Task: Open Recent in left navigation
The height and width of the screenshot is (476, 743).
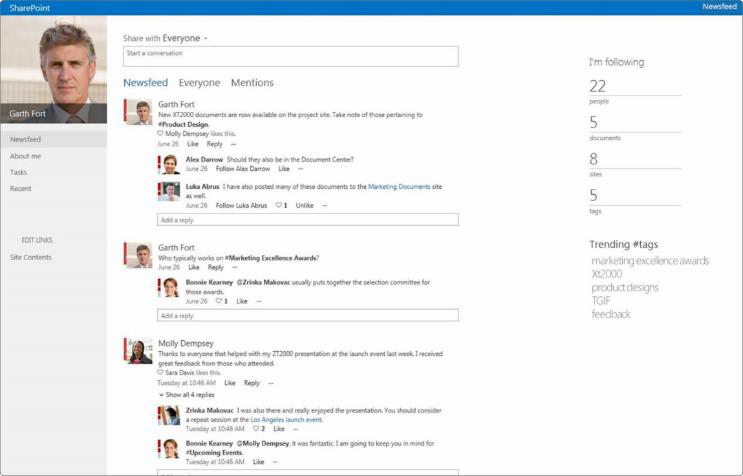Action: [20, 189]
